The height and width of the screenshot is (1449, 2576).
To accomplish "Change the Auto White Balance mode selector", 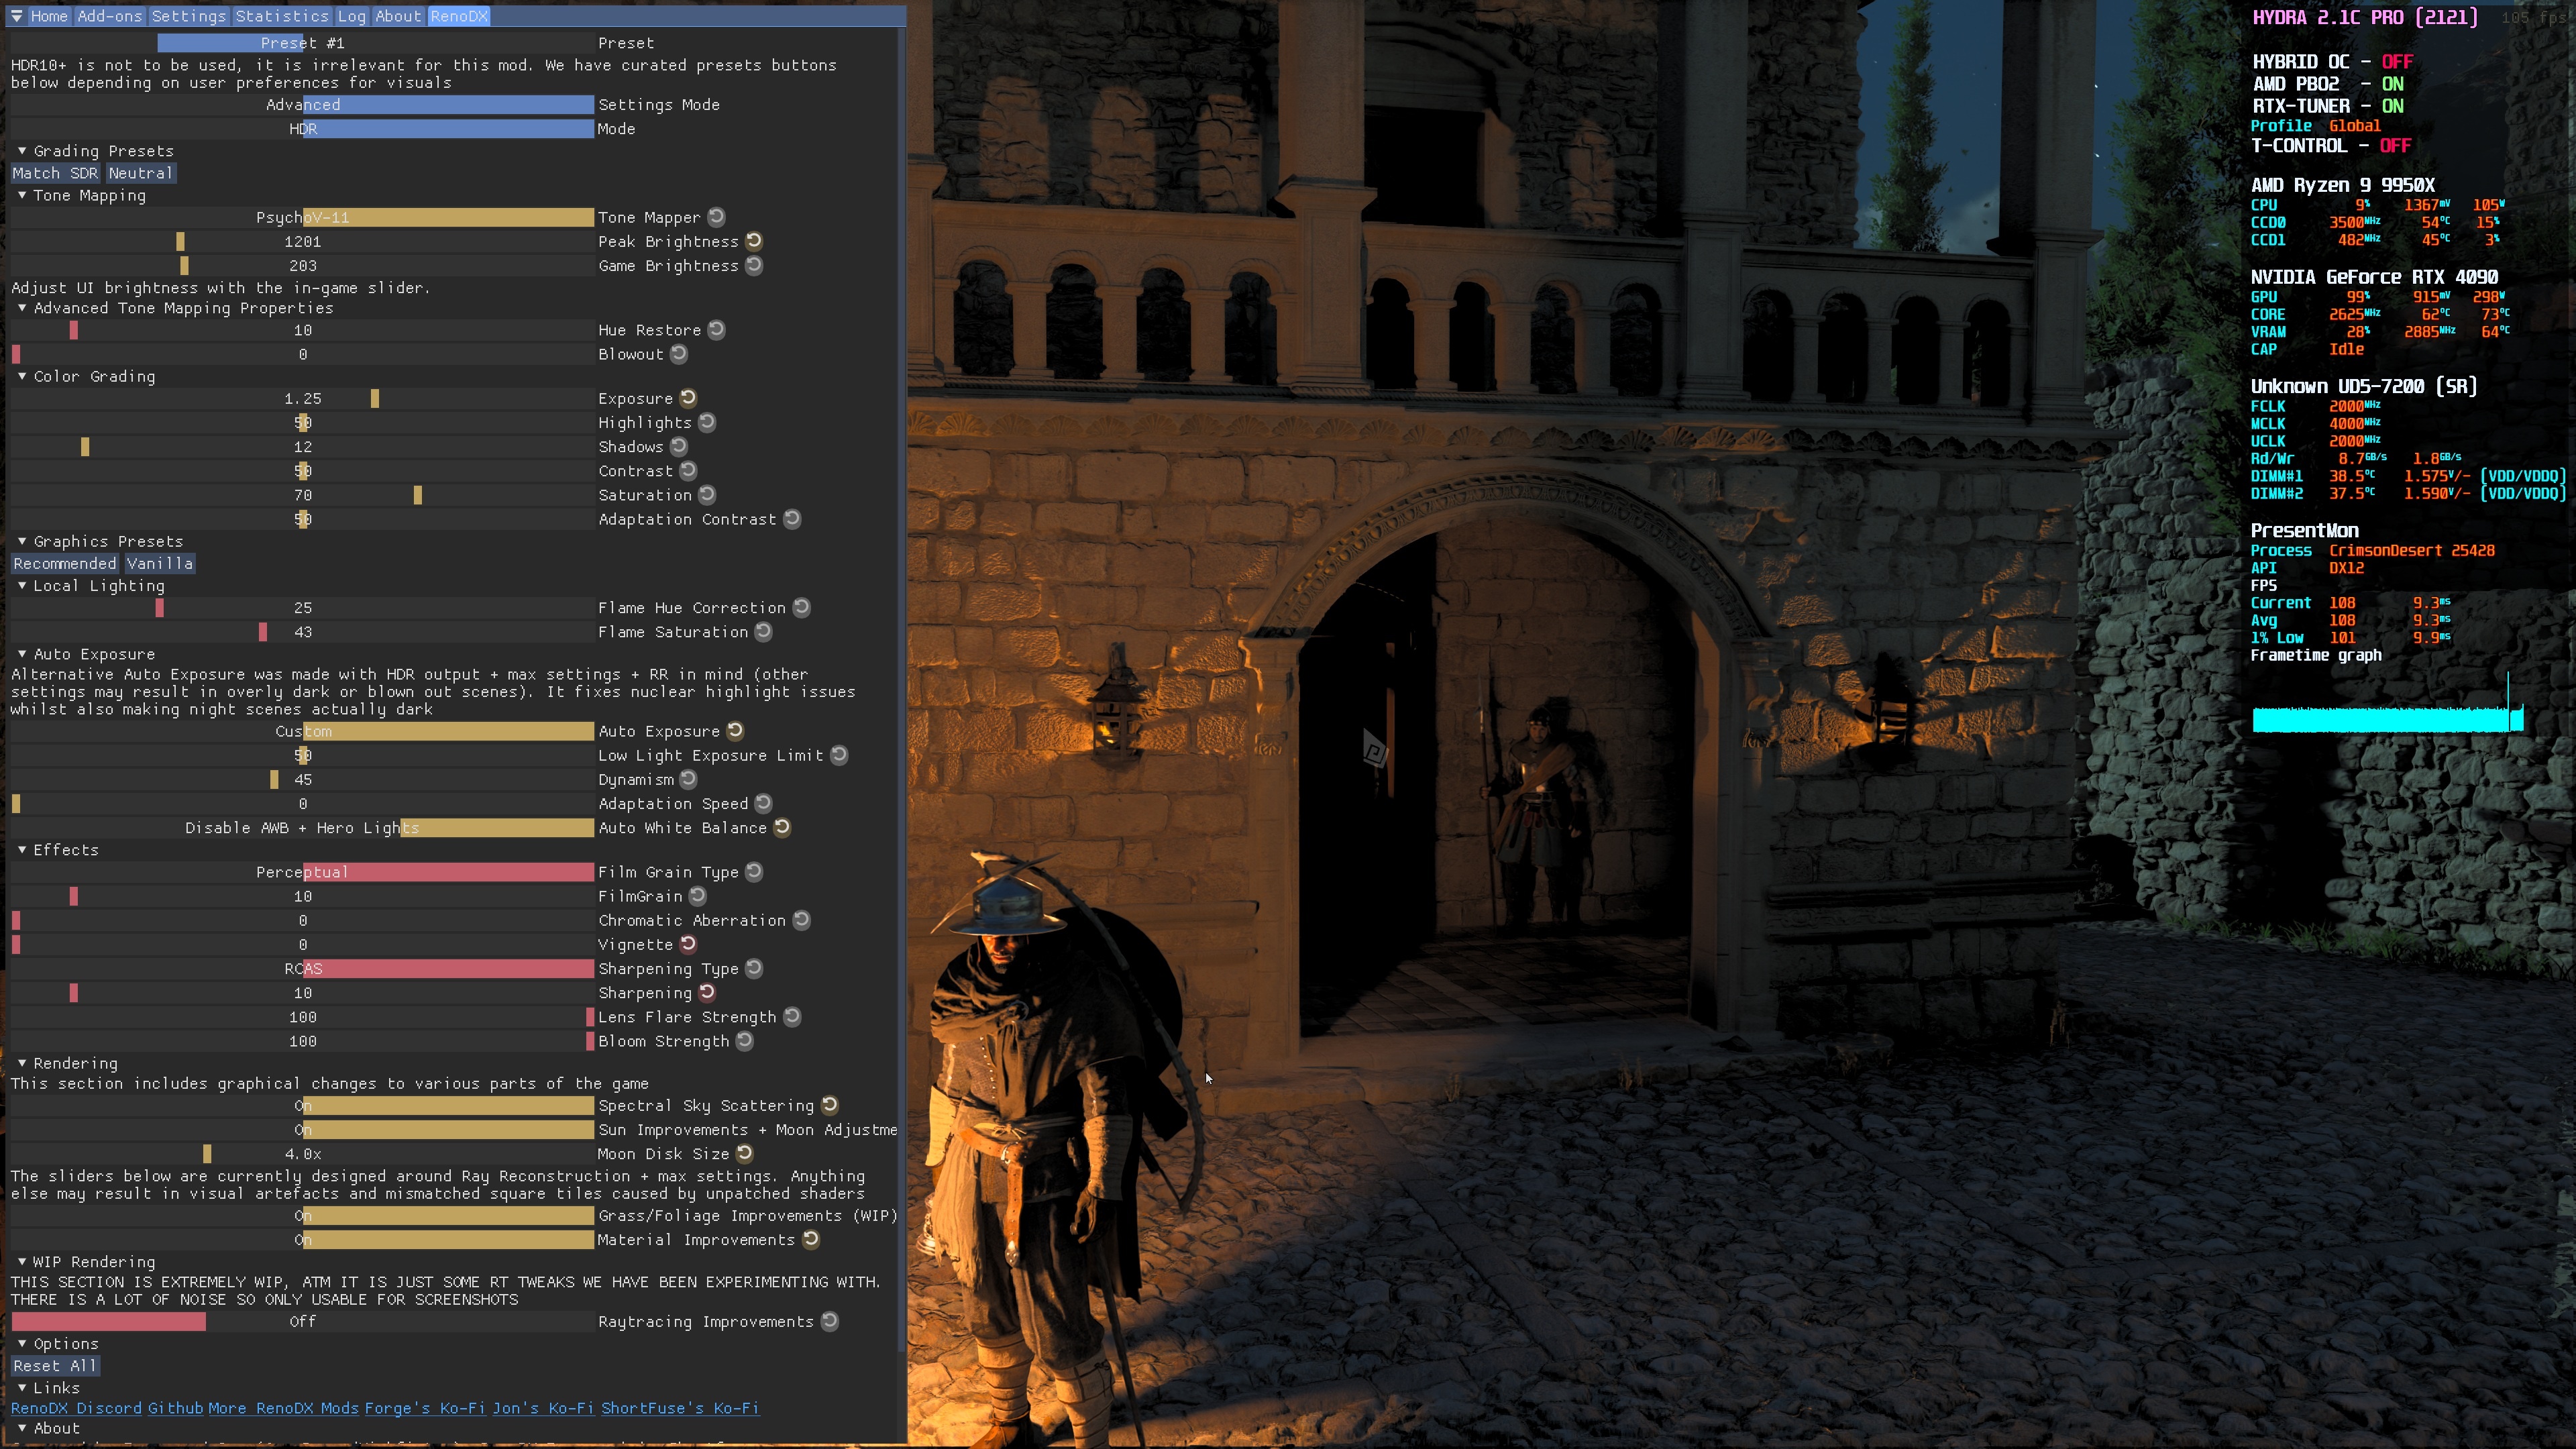I will tap(302, 828).
